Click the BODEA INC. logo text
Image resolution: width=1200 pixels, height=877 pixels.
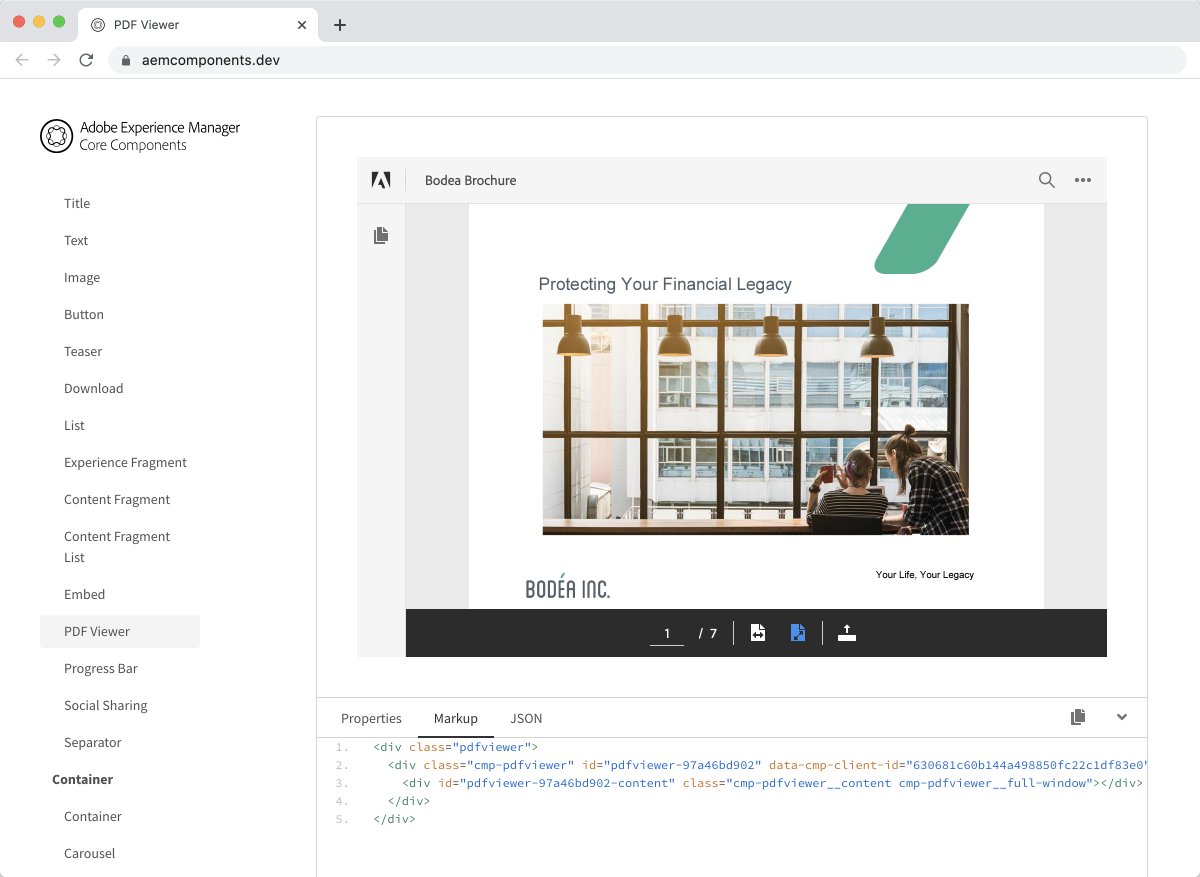[568, 589]
